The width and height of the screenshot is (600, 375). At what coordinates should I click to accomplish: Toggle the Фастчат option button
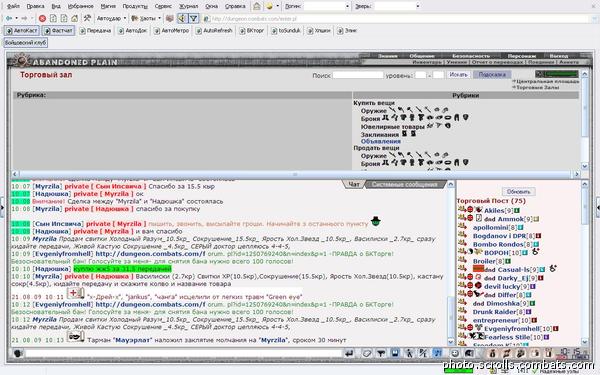click(x=58, y=31)
